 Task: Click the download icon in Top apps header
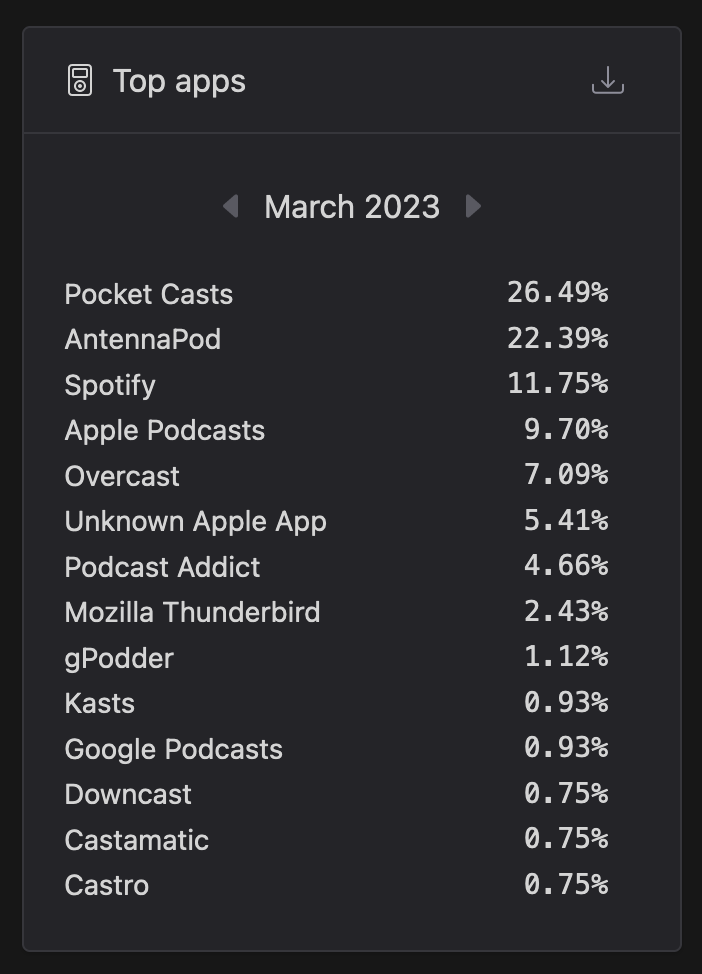[x=608, y=81]
